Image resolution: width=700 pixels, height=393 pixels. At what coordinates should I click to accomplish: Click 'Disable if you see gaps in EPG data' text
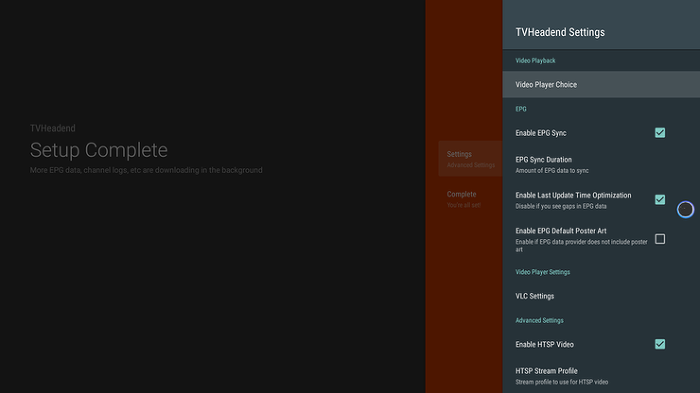tap(561, 206)
